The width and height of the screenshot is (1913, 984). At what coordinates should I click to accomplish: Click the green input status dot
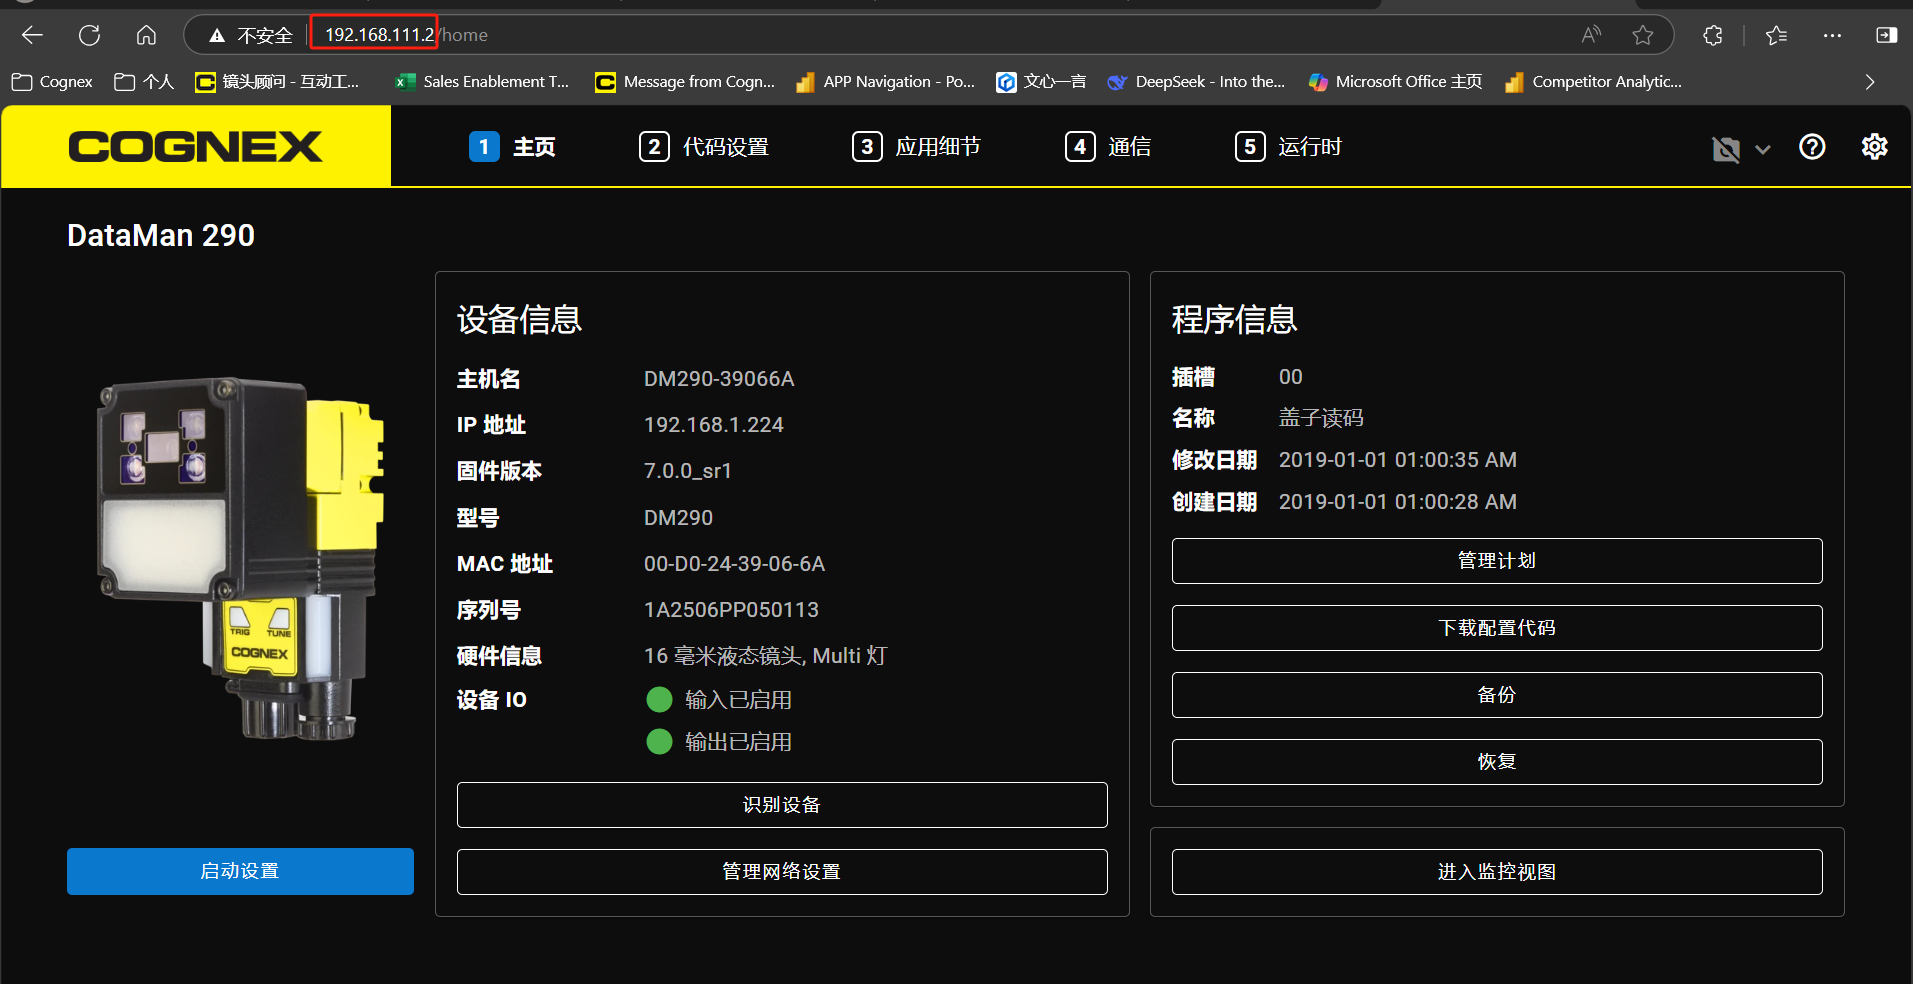pyautogui.click(x=659, y=699)
